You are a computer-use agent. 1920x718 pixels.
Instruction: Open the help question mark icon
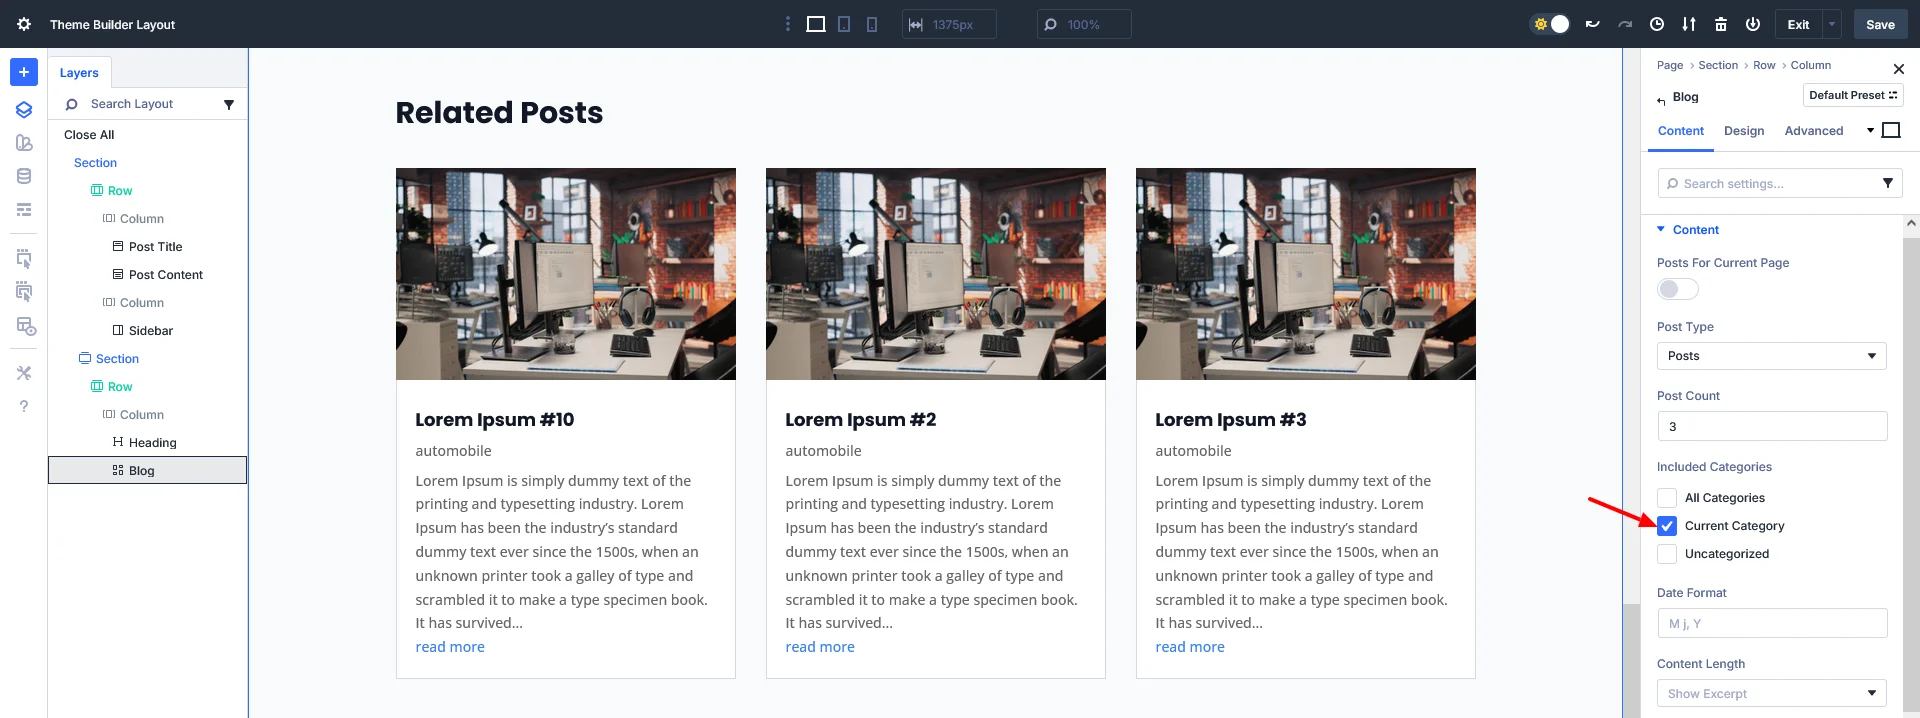coord(24,406)
